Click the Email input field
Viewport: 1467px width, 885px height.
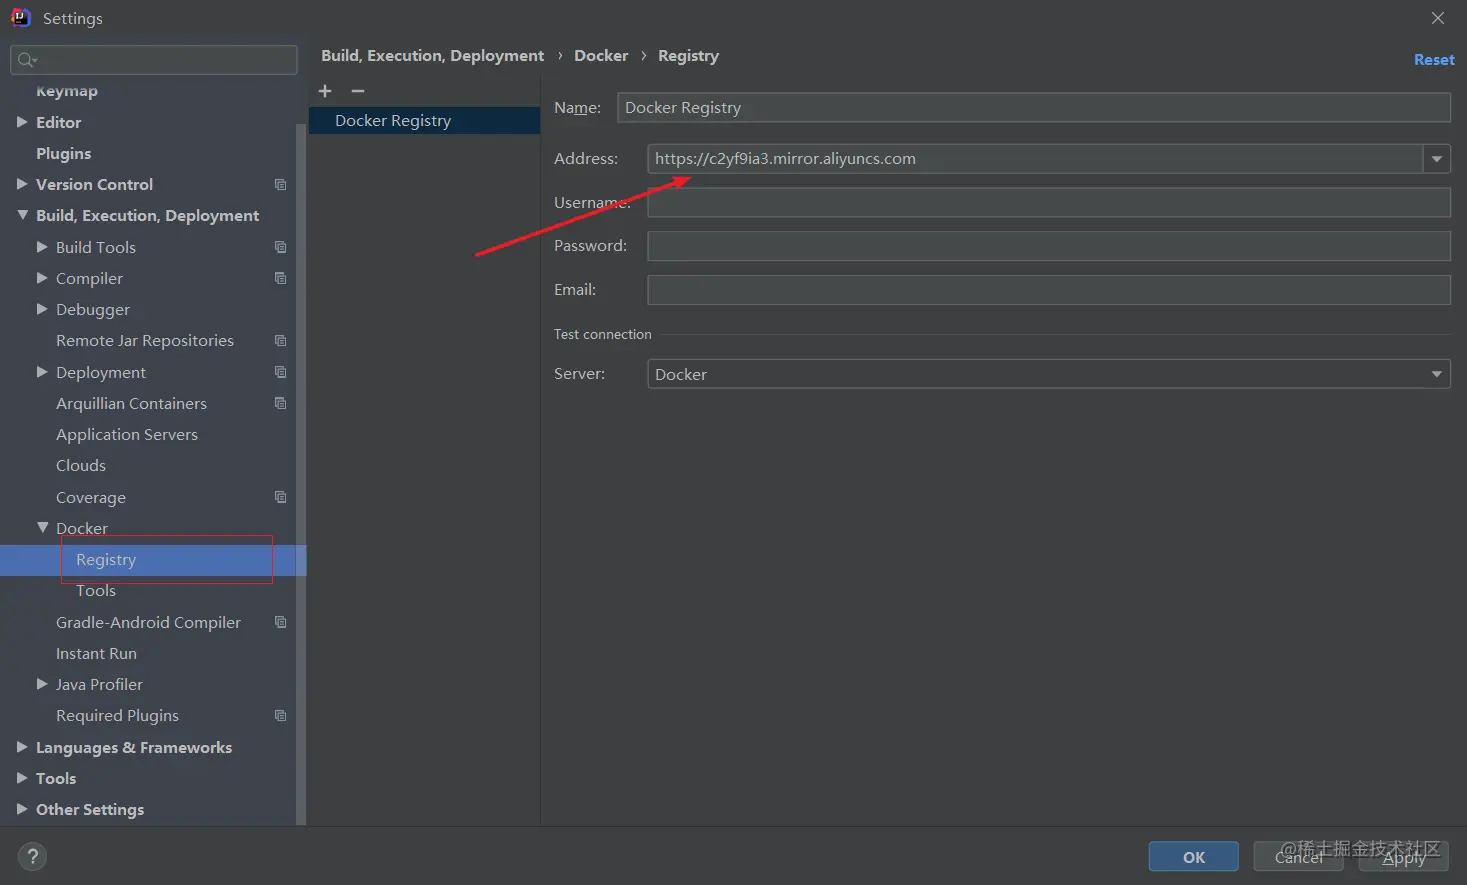1049,290
